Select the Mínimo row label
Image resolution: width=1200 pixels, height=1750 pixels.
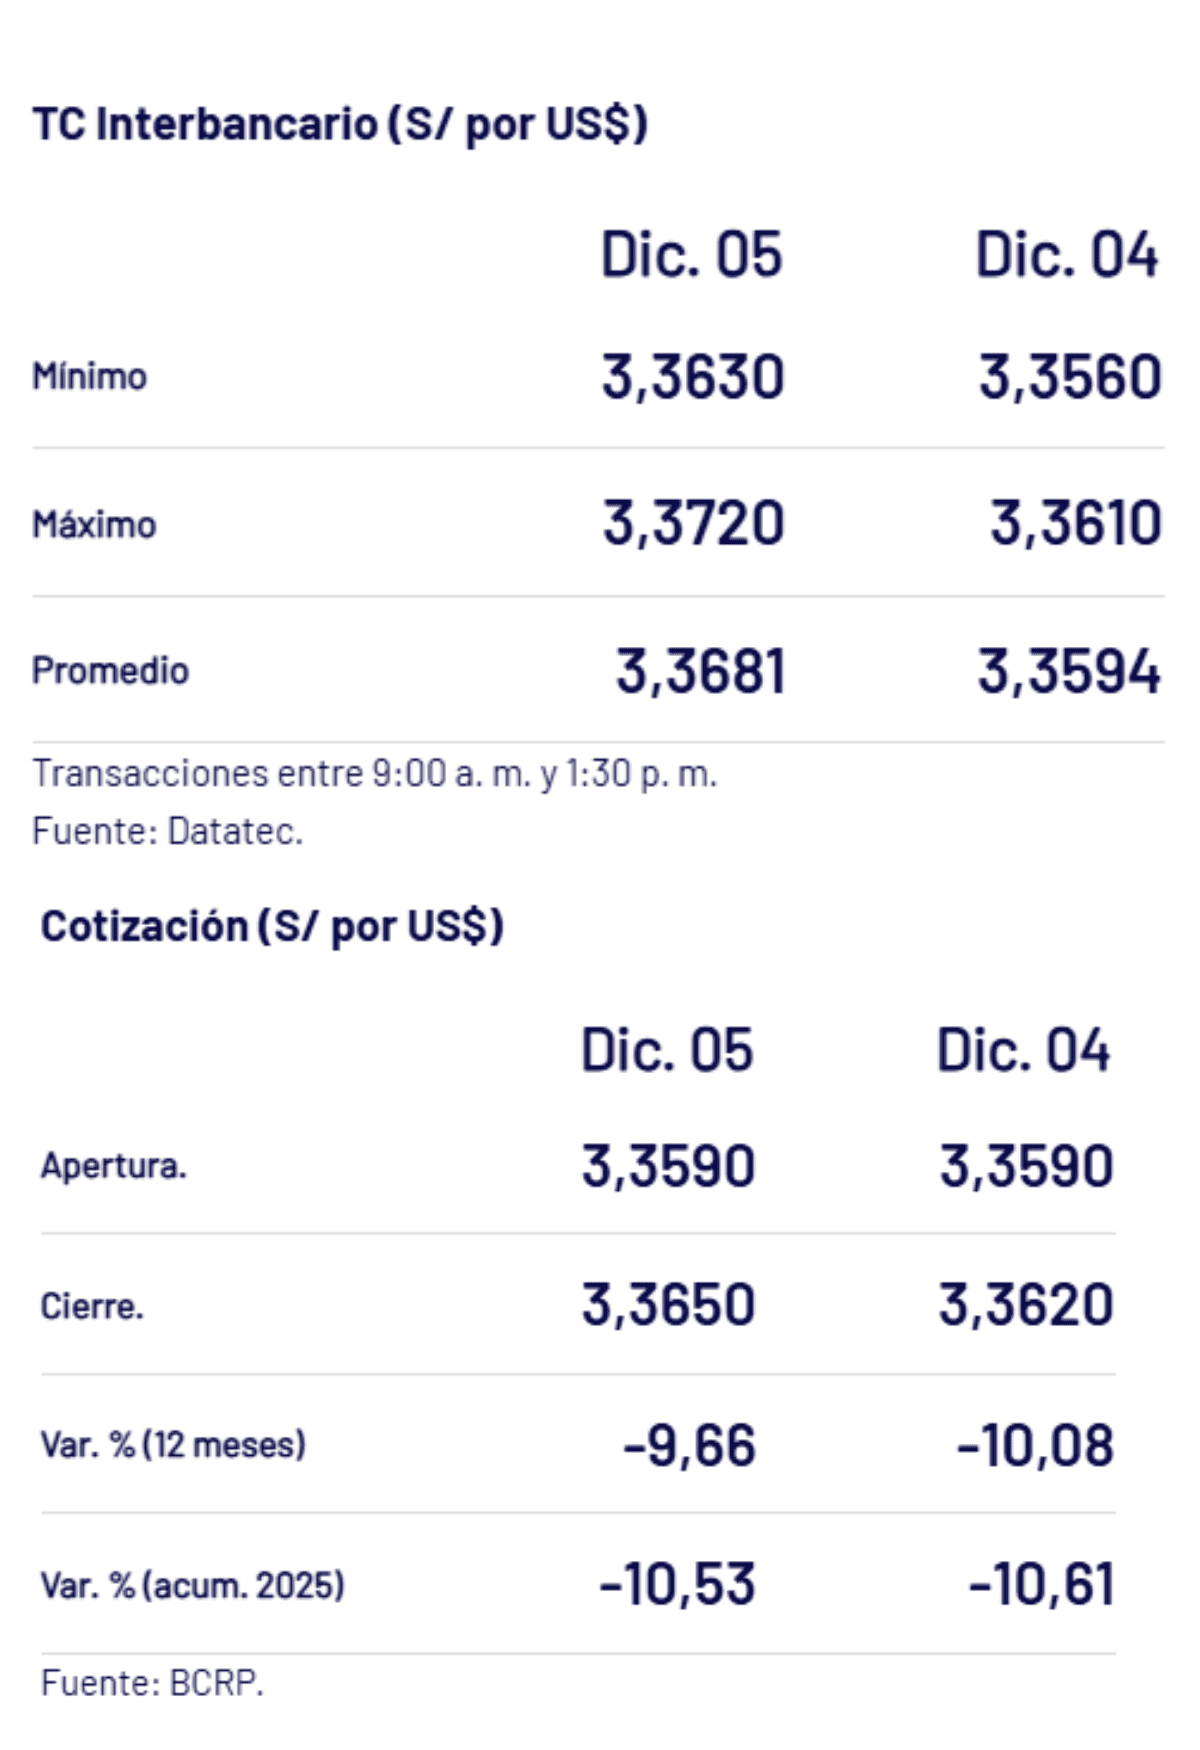coord(90,377)
